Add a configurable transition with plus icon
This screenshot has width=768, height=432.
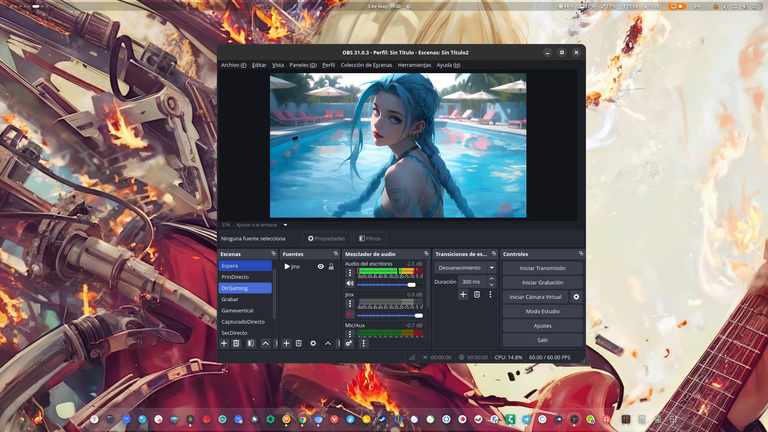click(463, 294)
